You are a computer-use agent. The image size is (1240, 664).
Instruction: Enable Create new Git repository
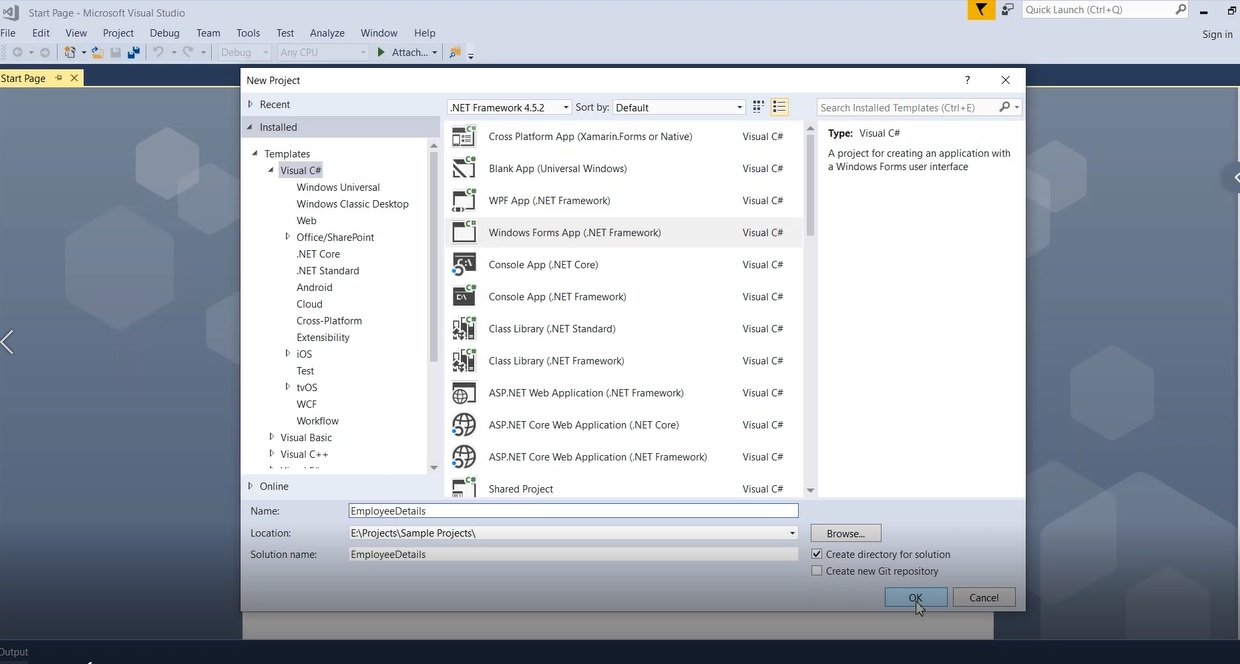[817, 570]
